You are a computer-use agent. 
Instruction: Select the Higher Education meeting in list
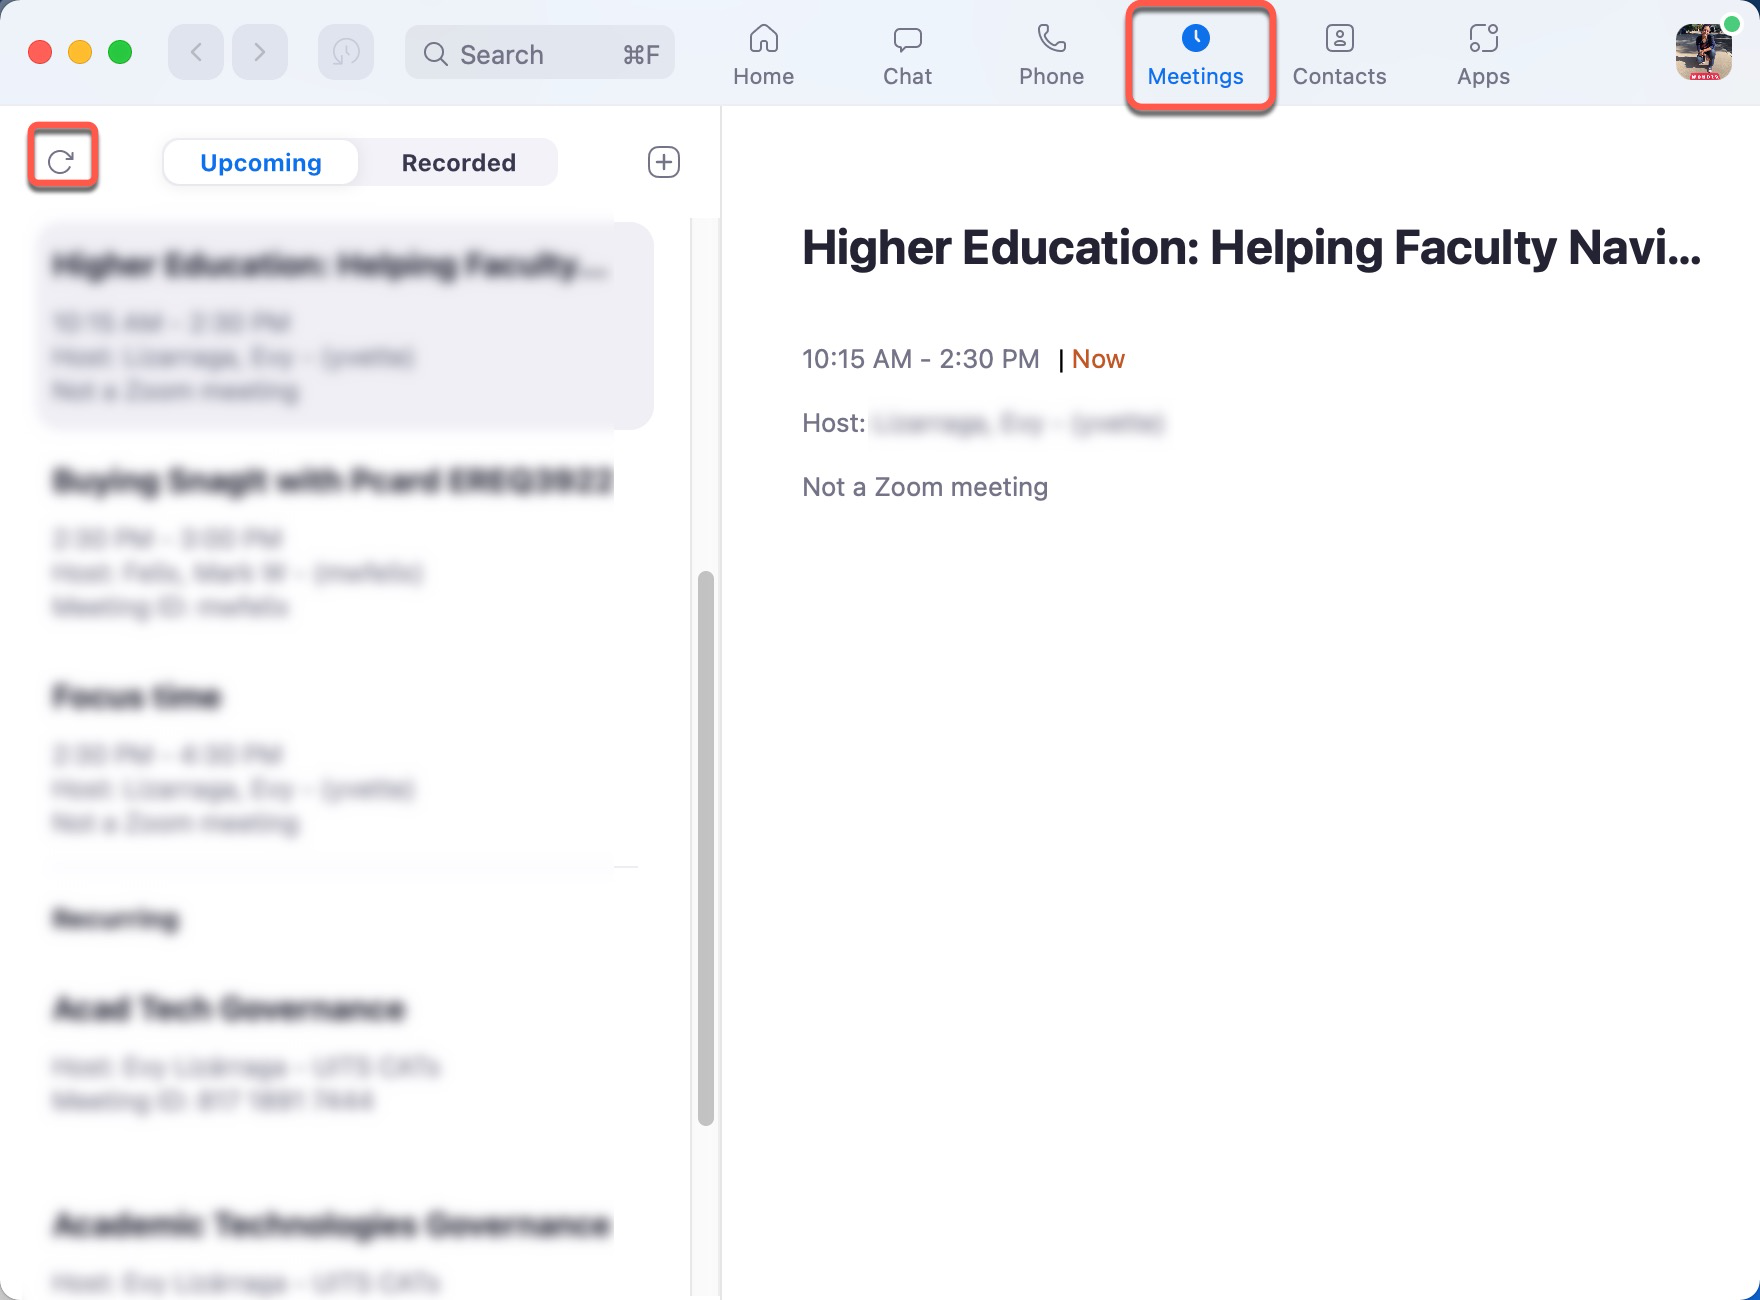click(346, 326)
